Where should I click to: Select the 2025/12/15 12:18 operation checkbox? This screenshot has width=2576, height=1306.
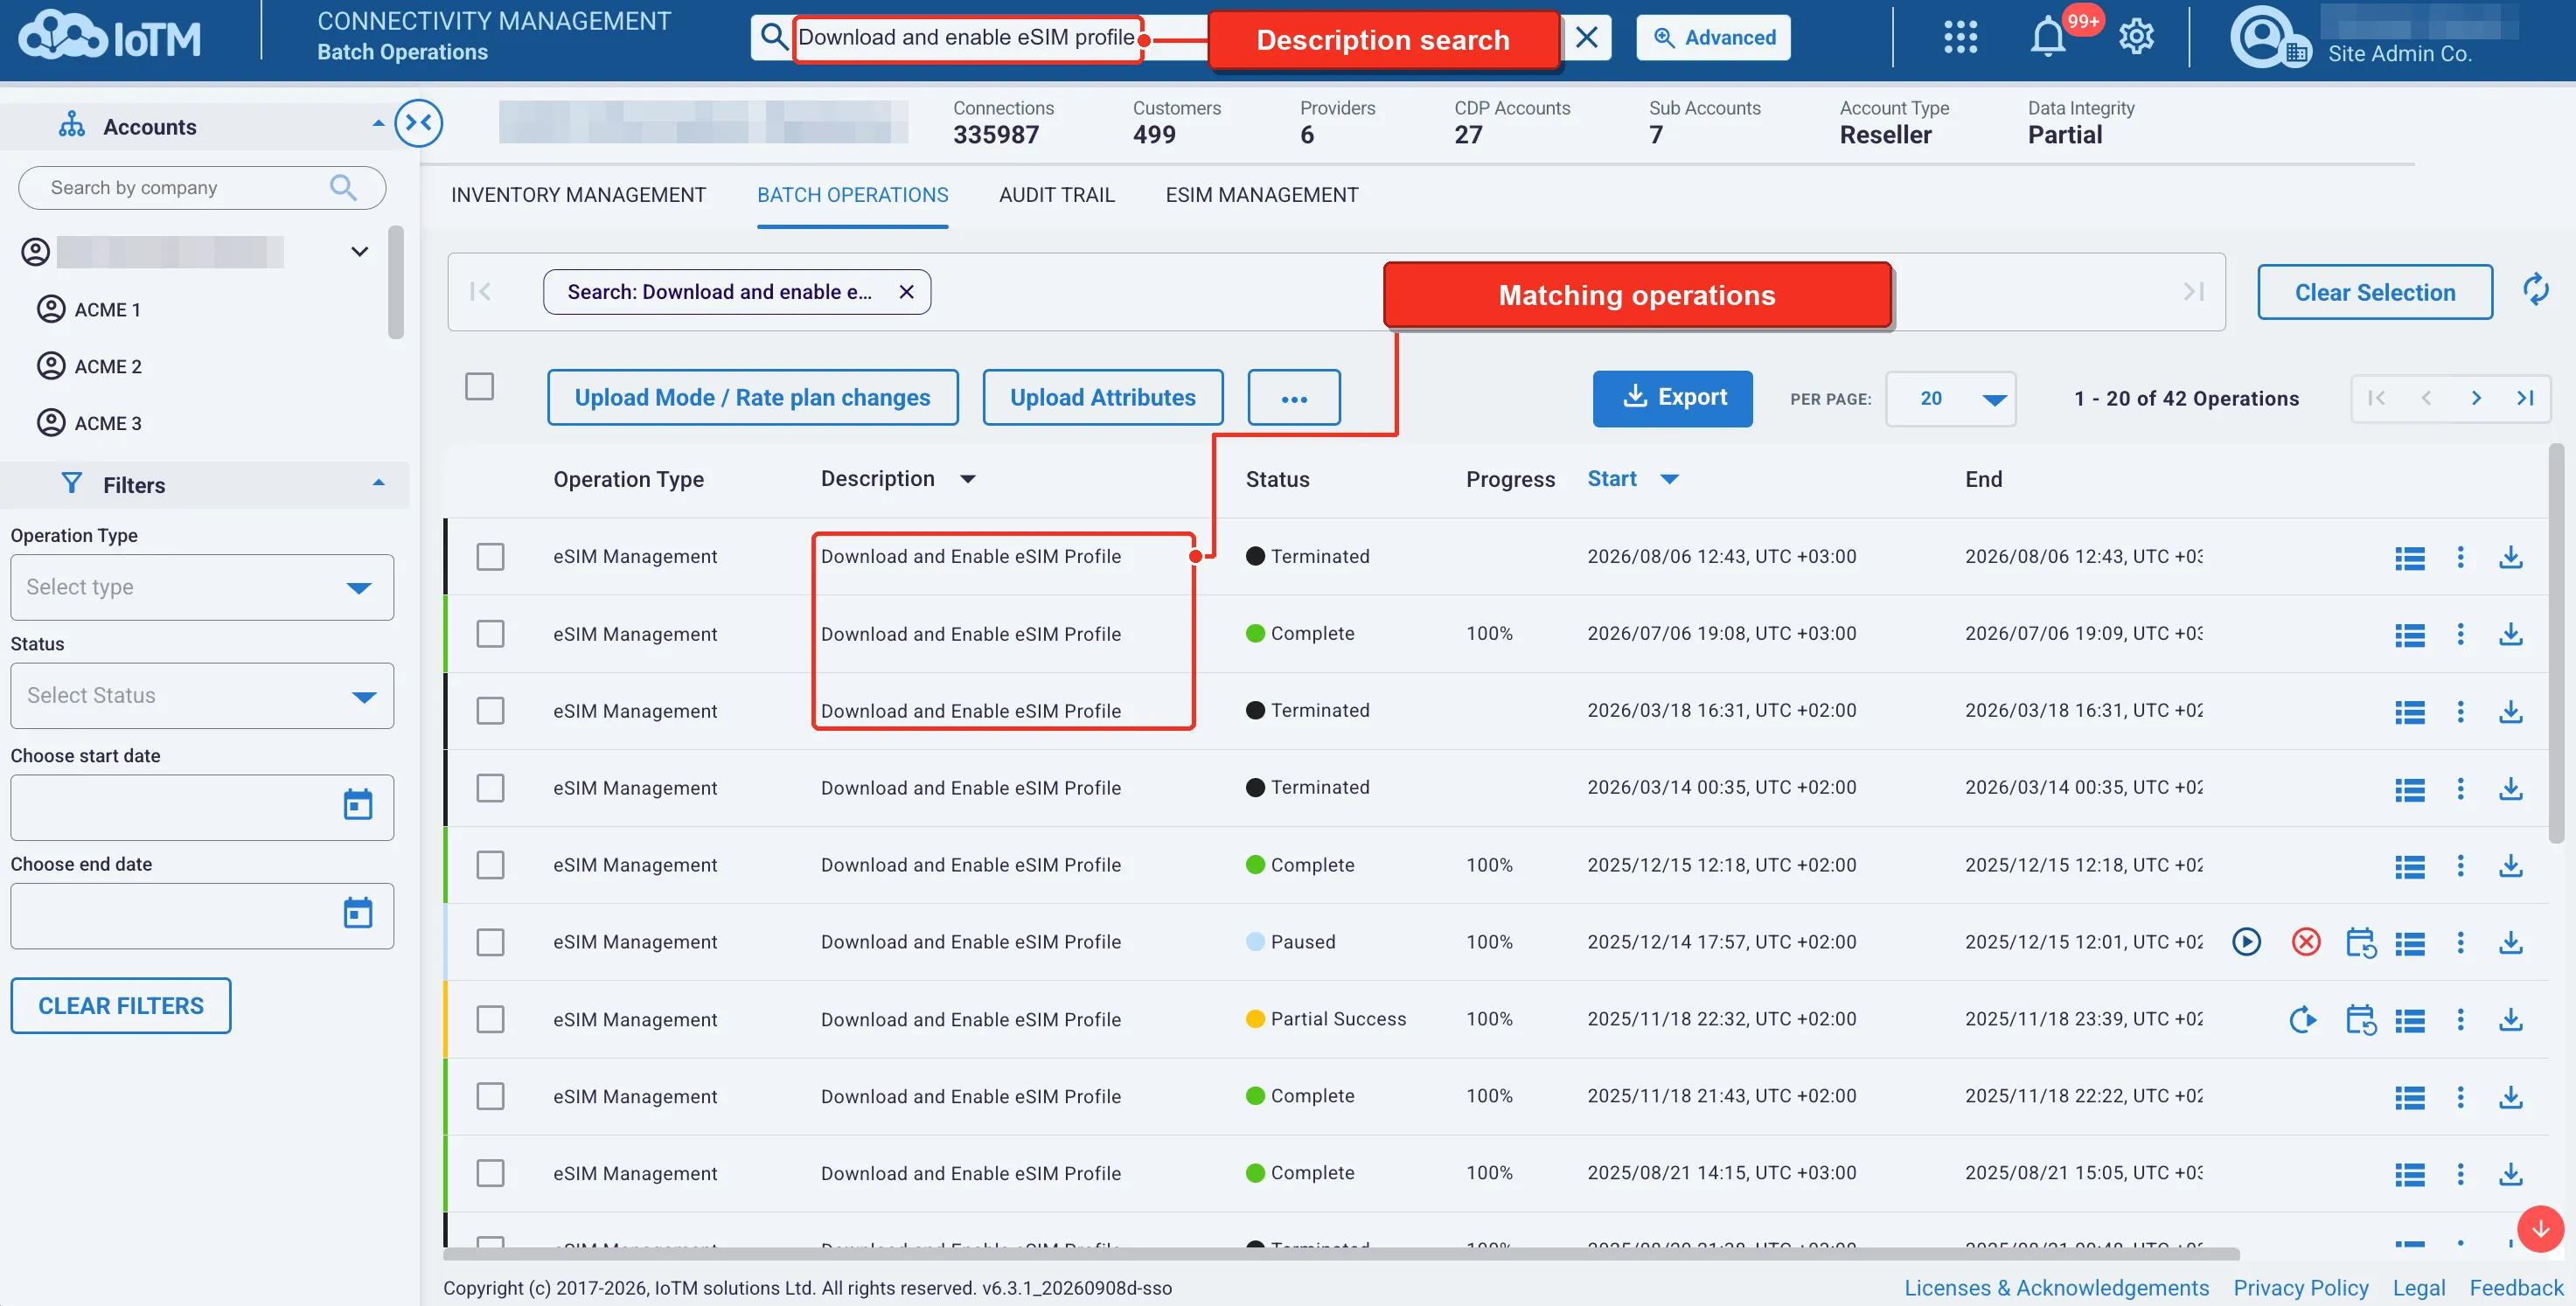tap(490, 865)
